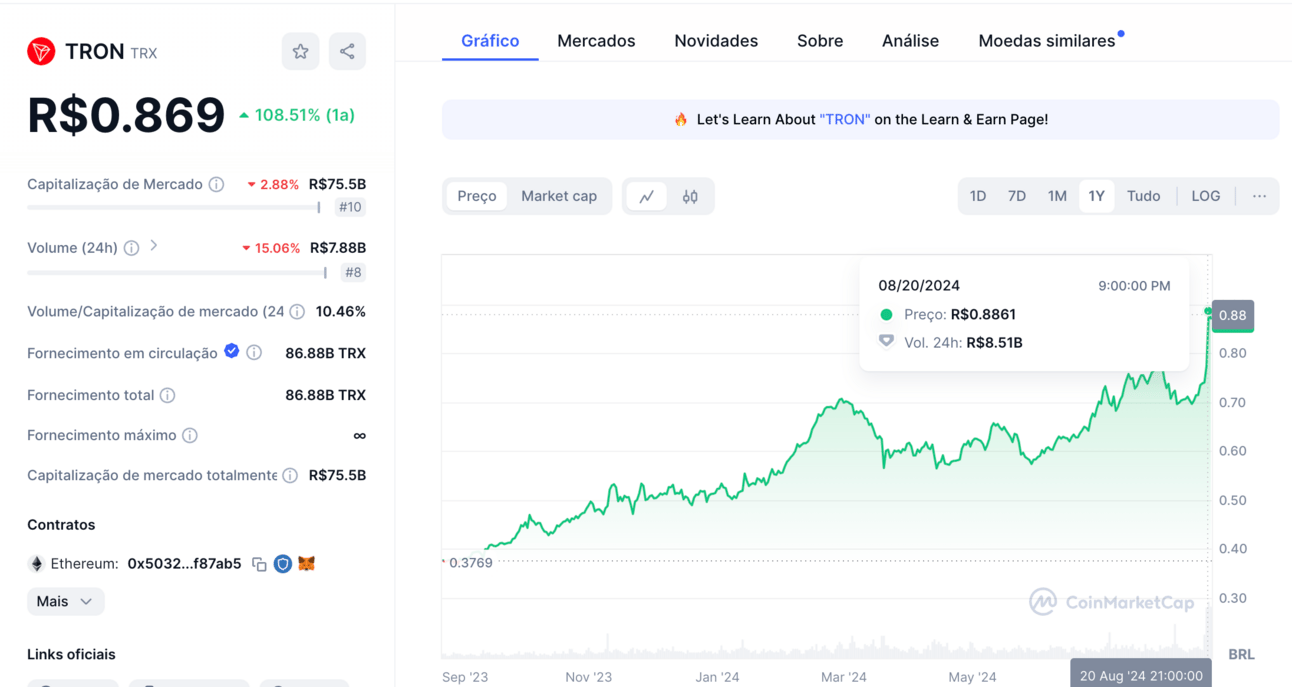Screen dimensions: 1292x687
Task: Toggle LOG scale on the chart
Action: pos(1205,197)
